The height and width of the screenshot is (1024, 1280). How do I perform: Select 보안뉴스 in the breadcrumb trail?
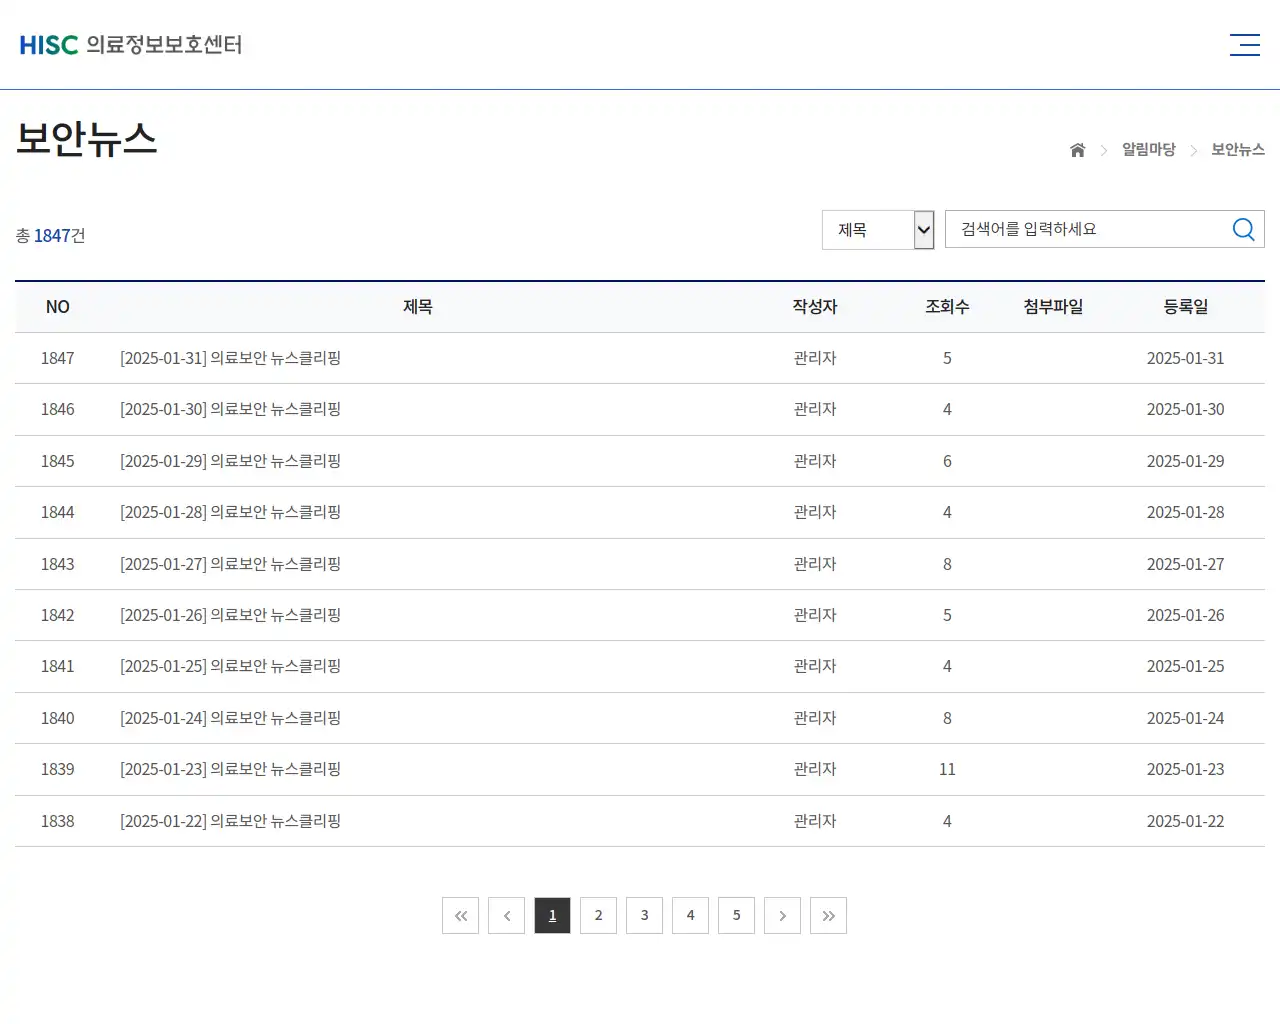click(1237, 149)
